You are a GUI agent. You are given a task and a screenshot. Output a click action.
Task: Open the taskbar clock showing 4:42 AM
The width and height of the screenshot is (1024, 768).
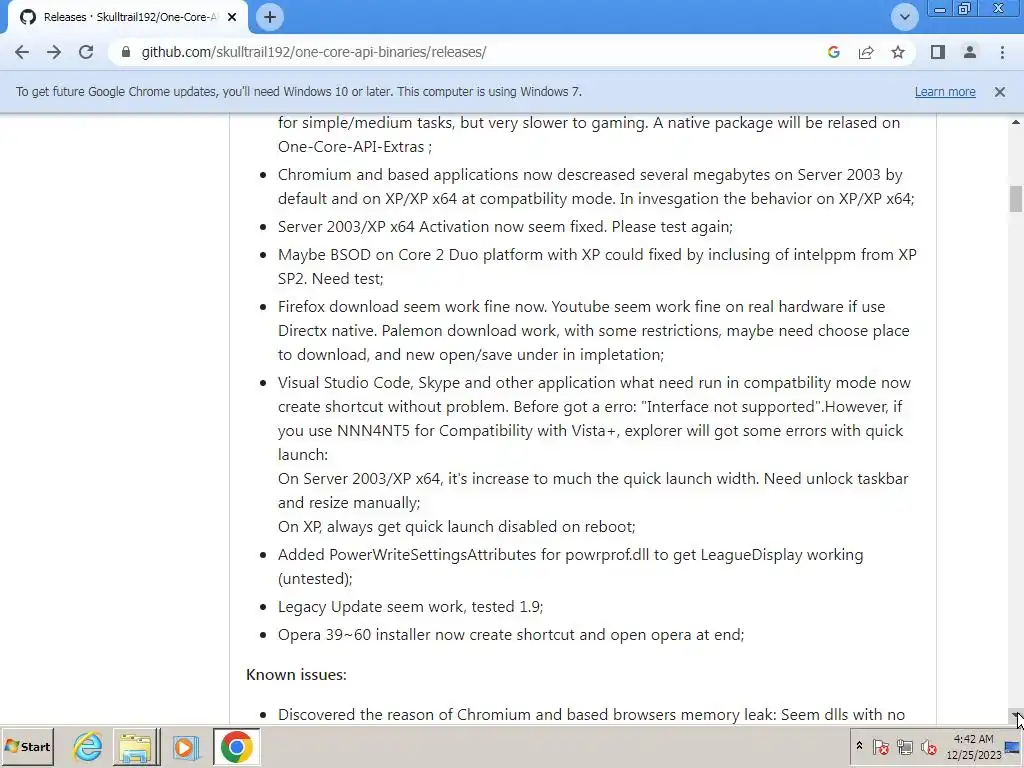pos(973,746)
